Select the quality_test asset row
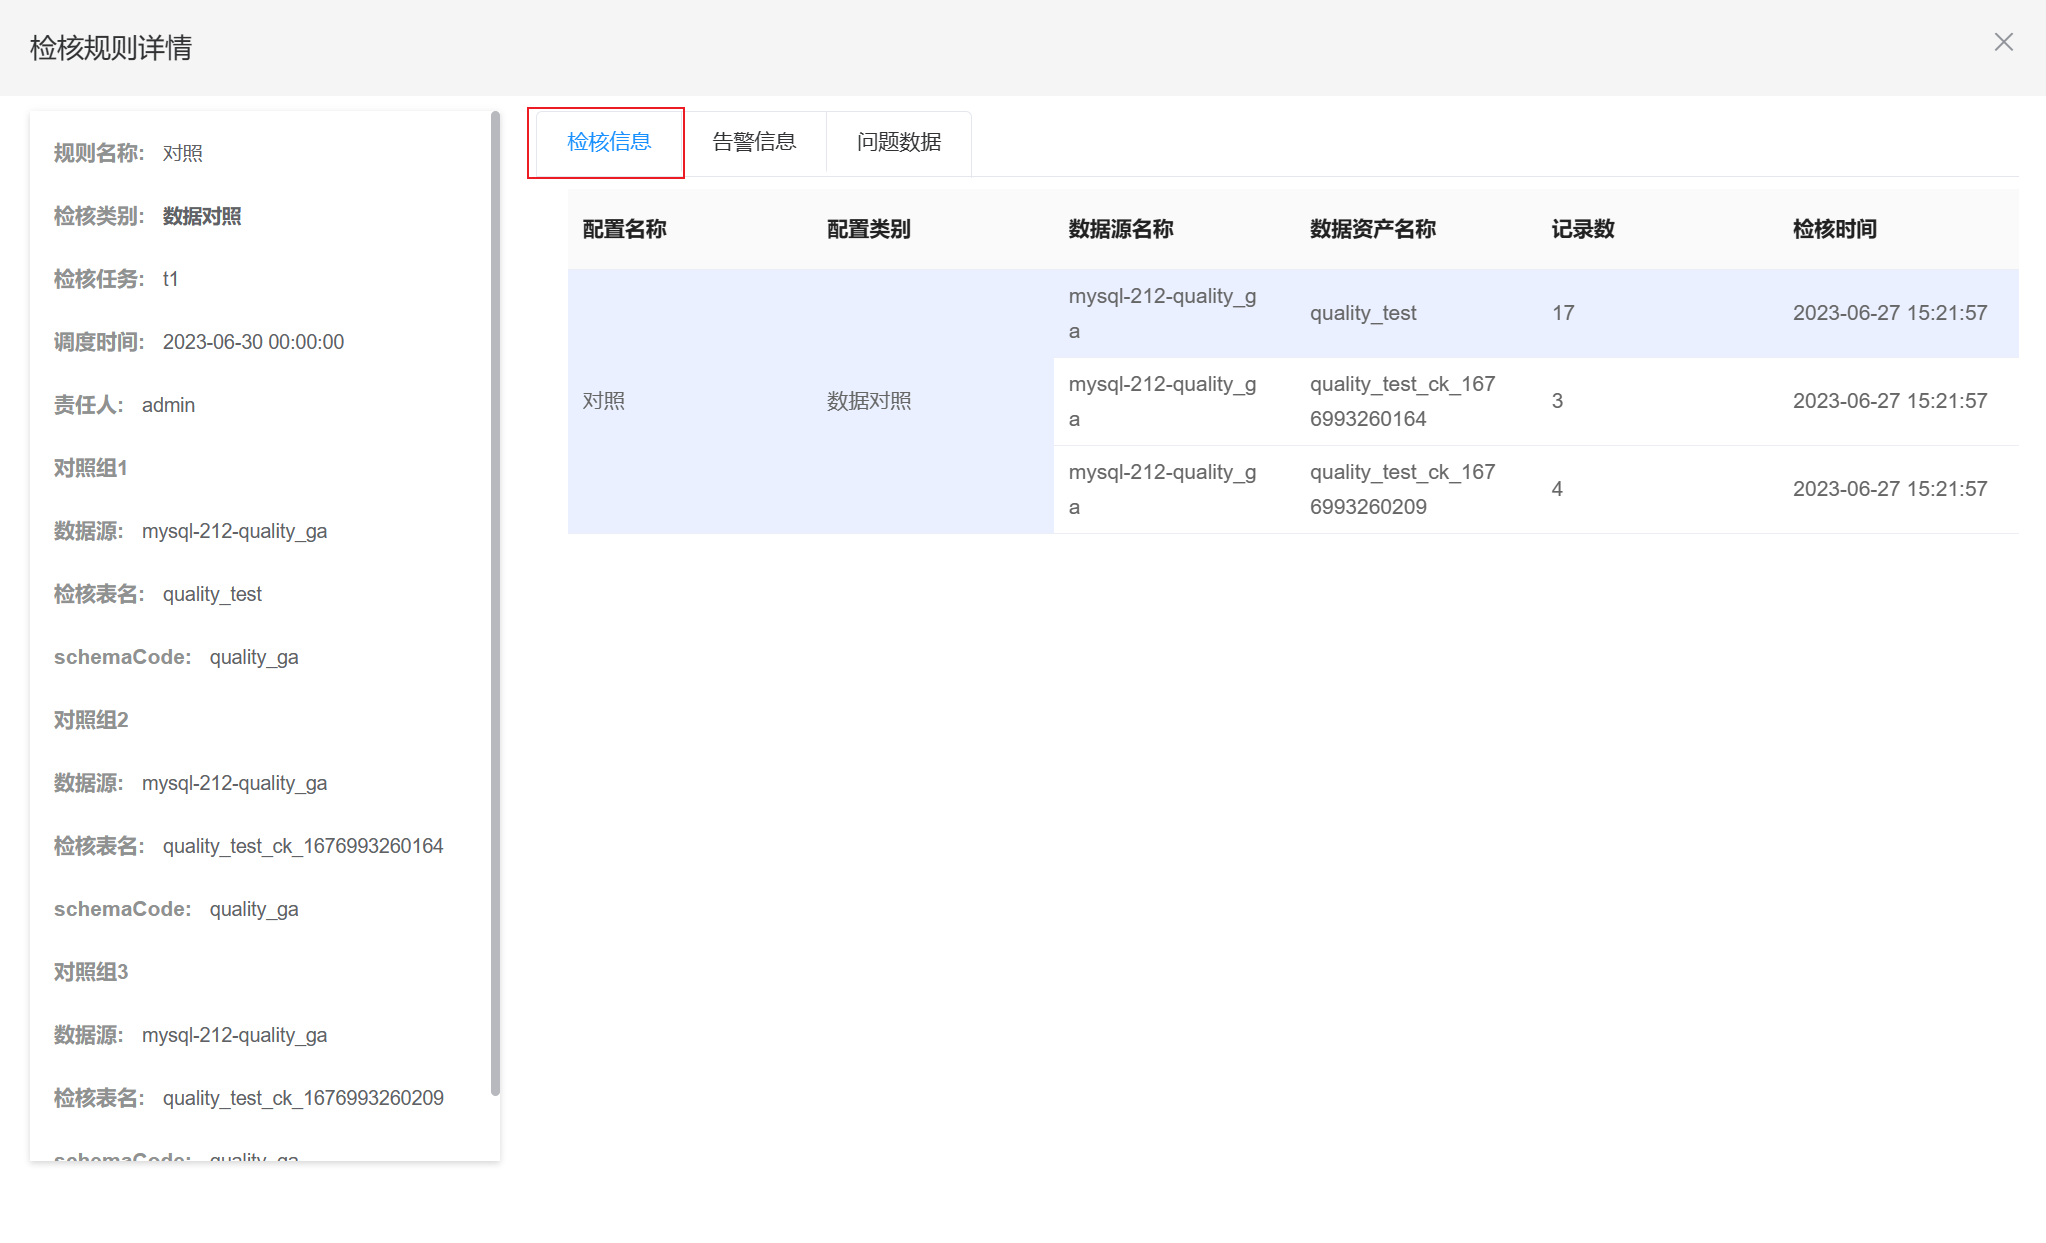 (1362, 313)
